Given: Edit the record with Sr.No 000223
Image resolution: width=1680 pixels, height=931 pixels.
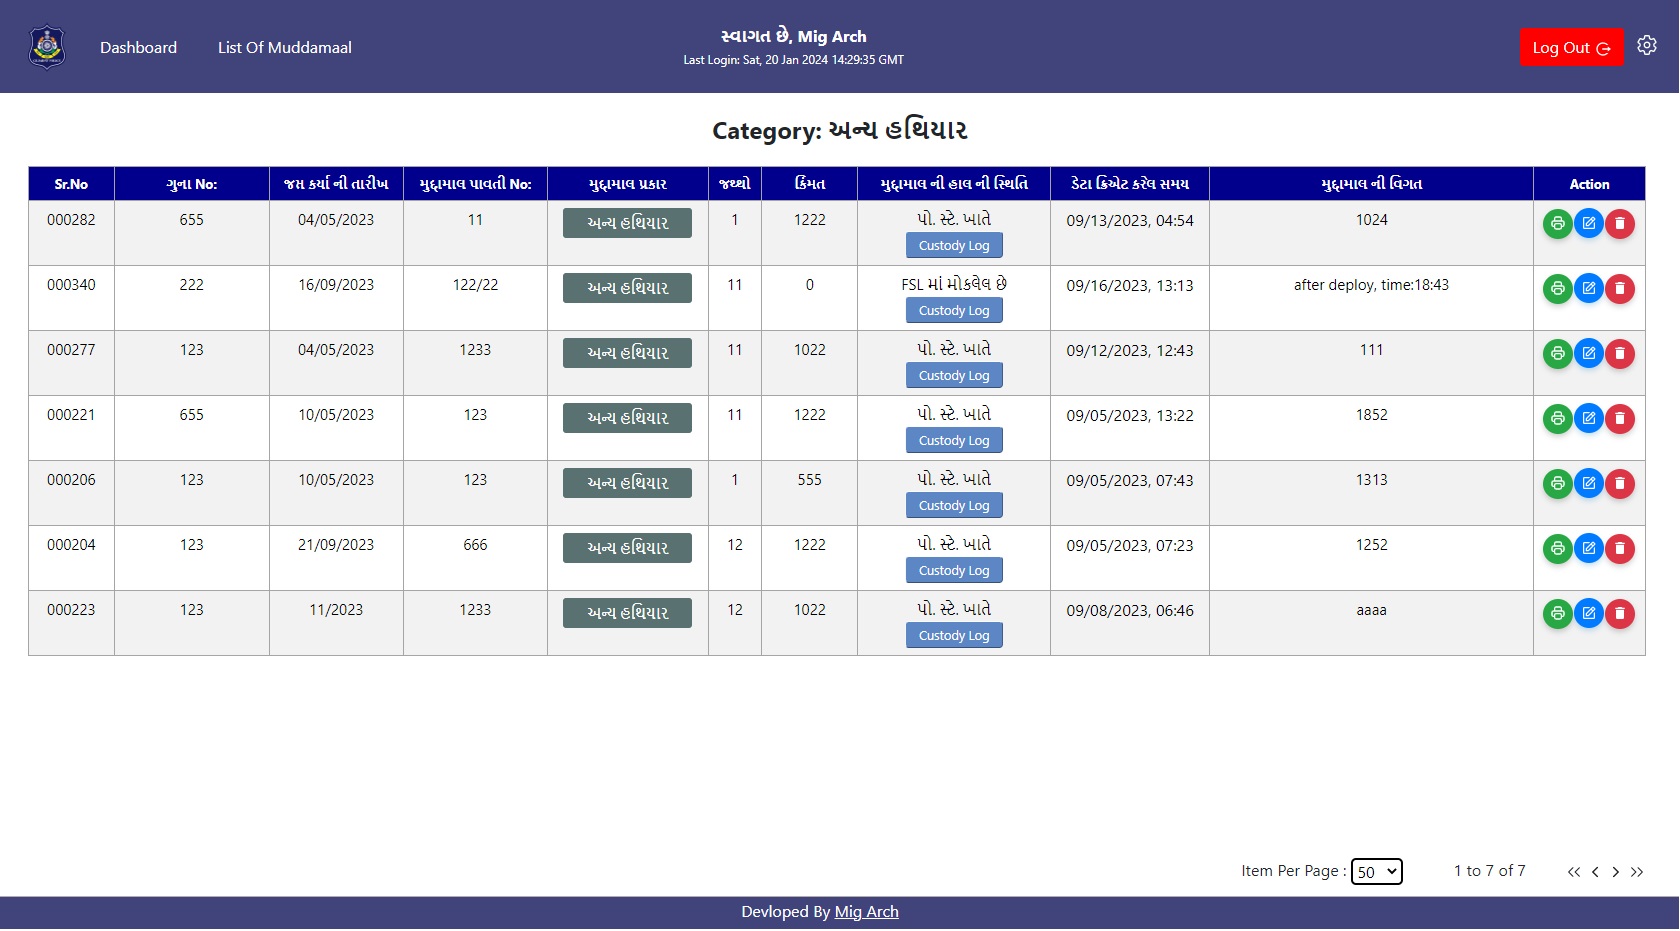Looking at the screenshot, I should click(1588, 614).
